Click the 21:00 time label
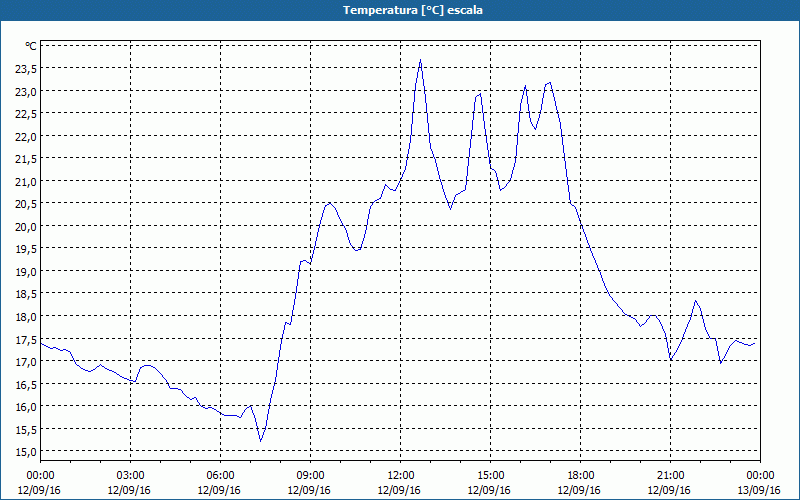Viewport: 800px width, 500px height. pos(670,476)
